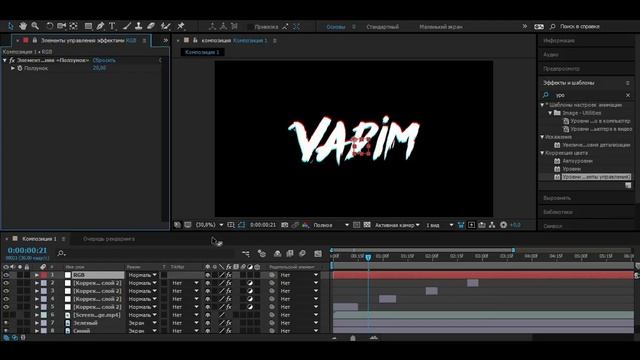
Task: Expand layer 6 Screen mp4 properties
Action: (37, 315)
